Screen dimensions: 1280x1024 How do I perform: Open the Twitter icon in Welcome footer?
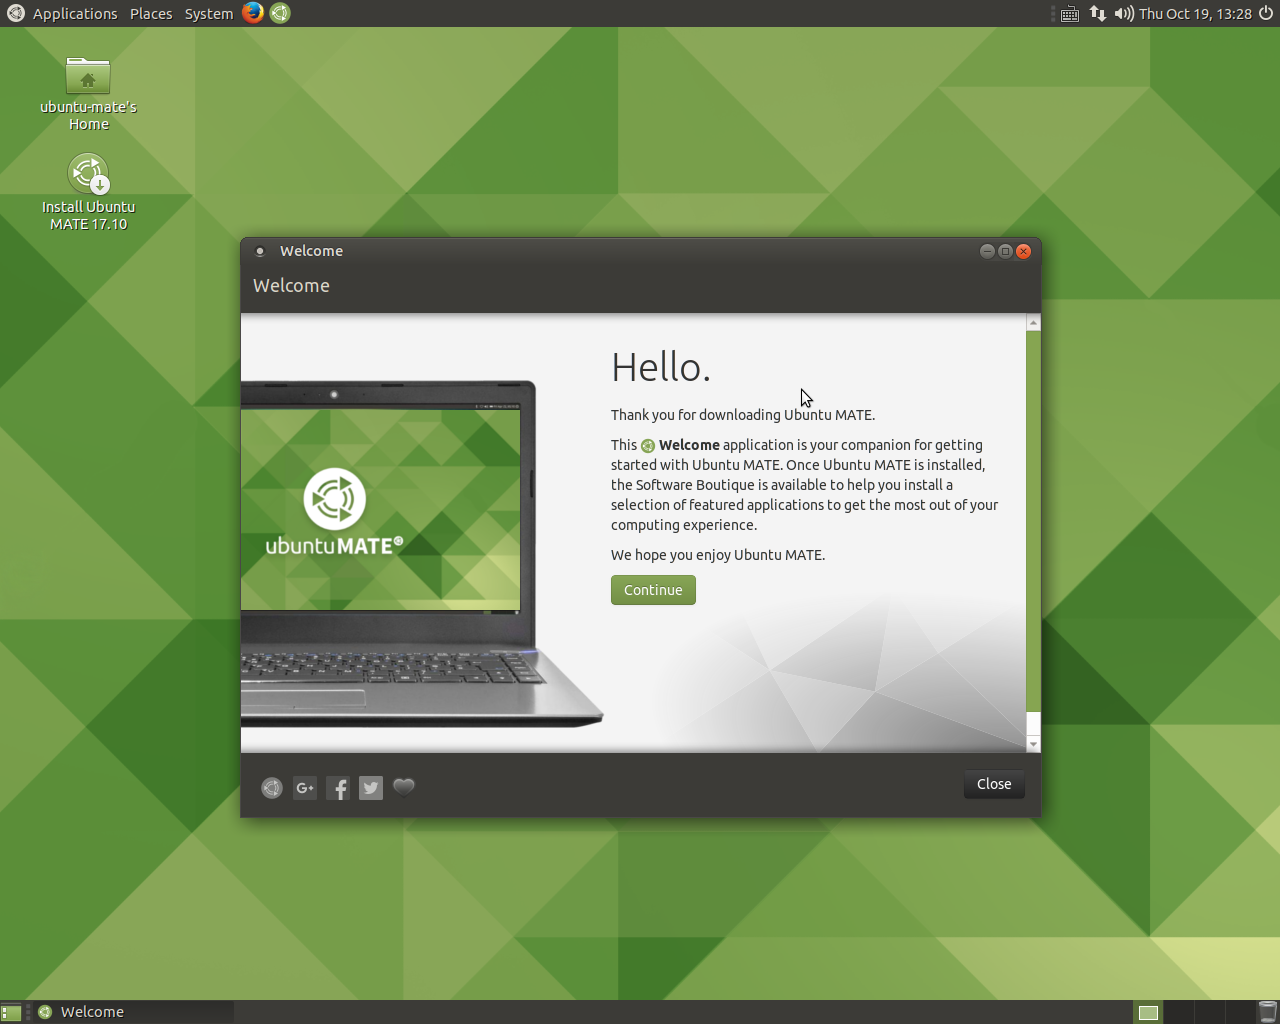pos(371,788)
